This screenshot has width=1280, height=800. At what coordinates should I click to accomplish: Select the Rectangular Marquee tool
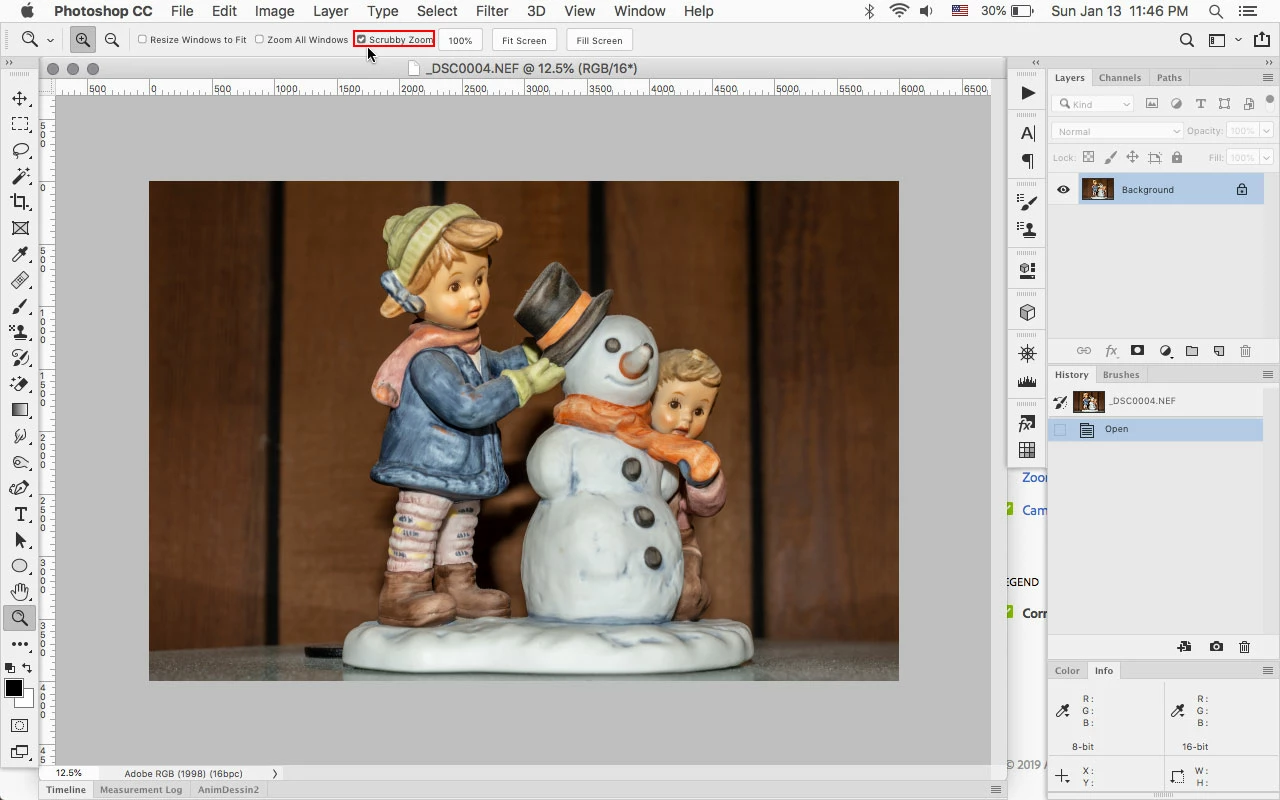[x=20, y=124]
